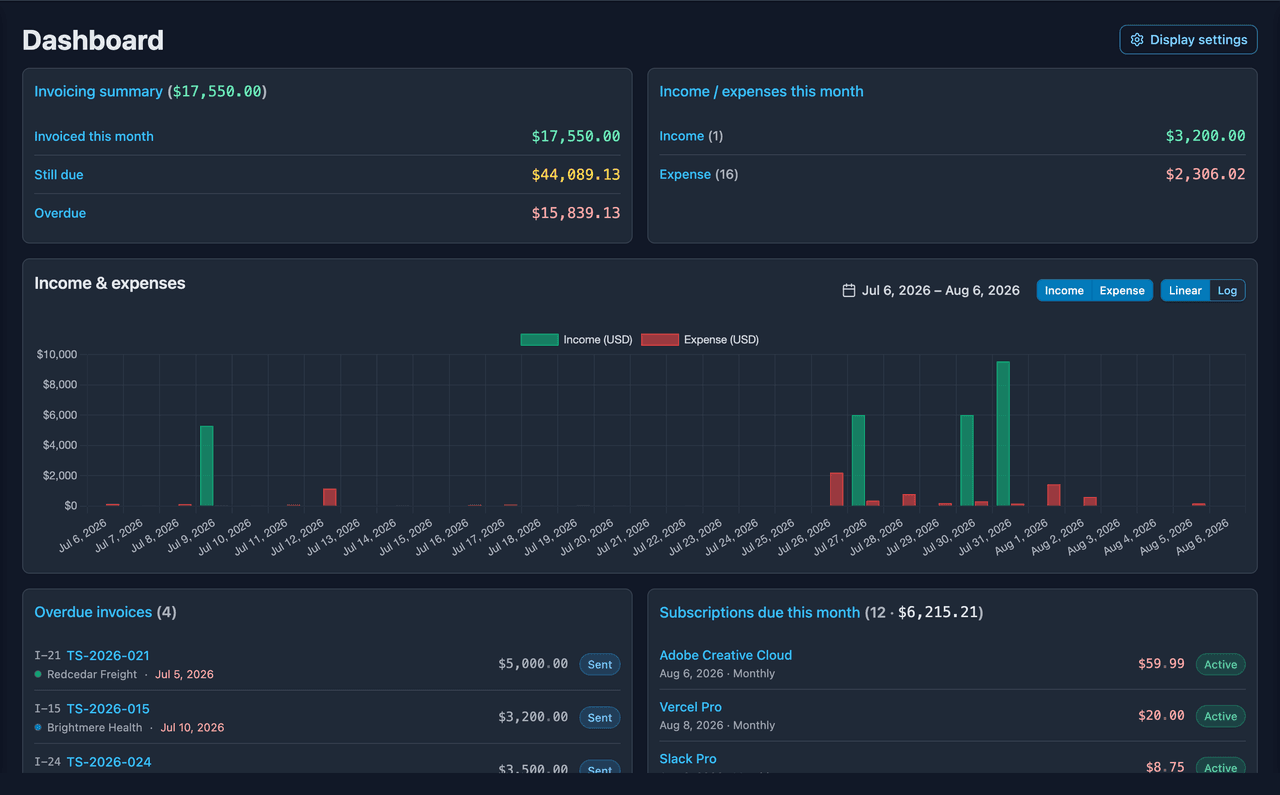Click the blue dot beside Brightmere Health

38,727
